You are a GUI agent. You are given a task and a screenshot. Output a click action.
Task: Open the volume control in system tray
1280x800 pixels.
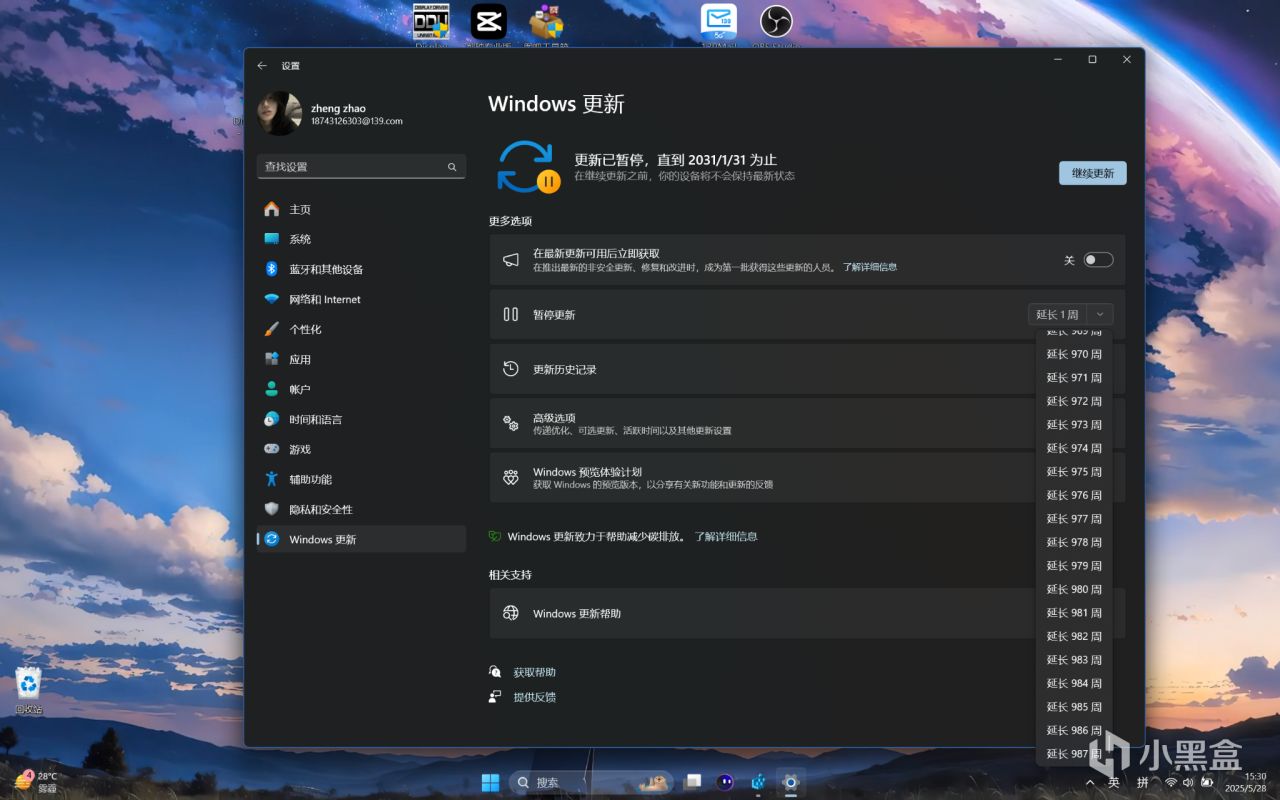[1189, 782]
